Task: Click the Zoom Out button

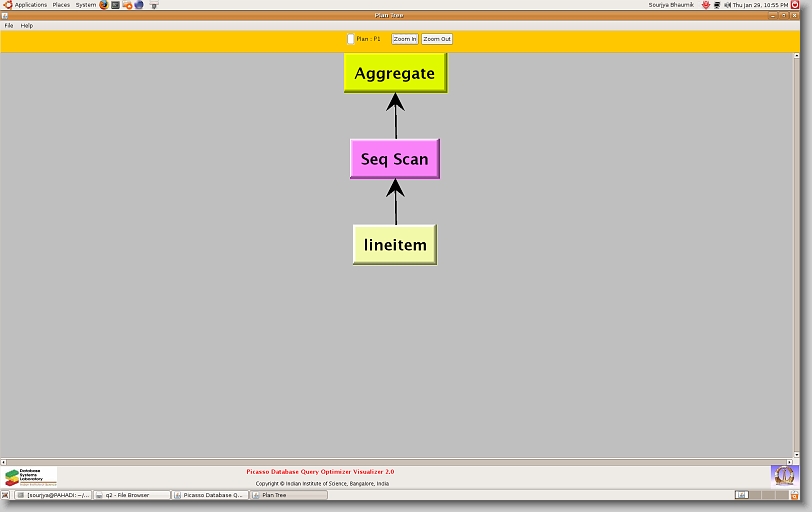Action: 437,39
